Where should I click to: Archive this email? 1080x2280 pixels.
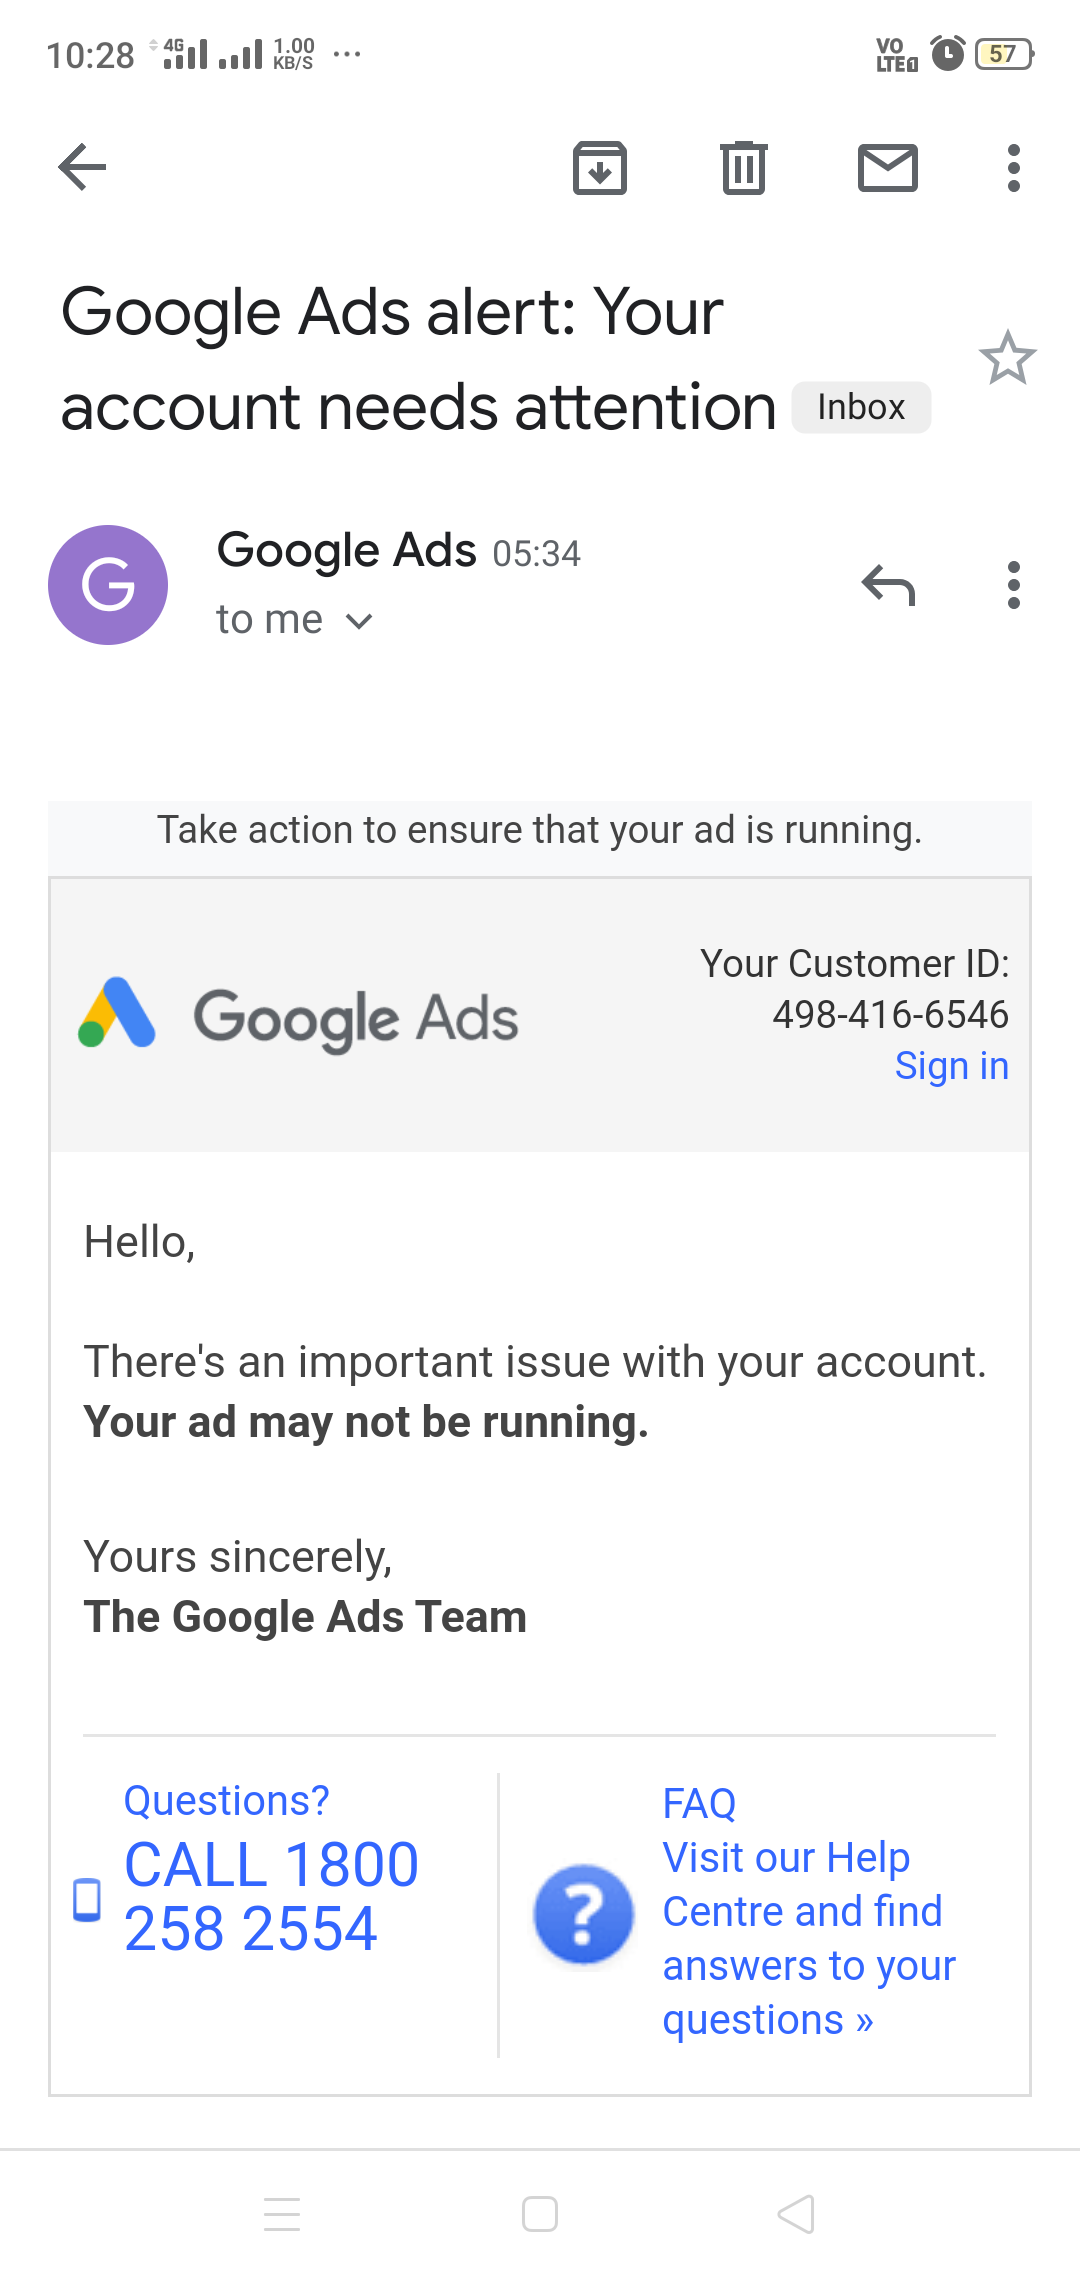click(x=599, y=167)
